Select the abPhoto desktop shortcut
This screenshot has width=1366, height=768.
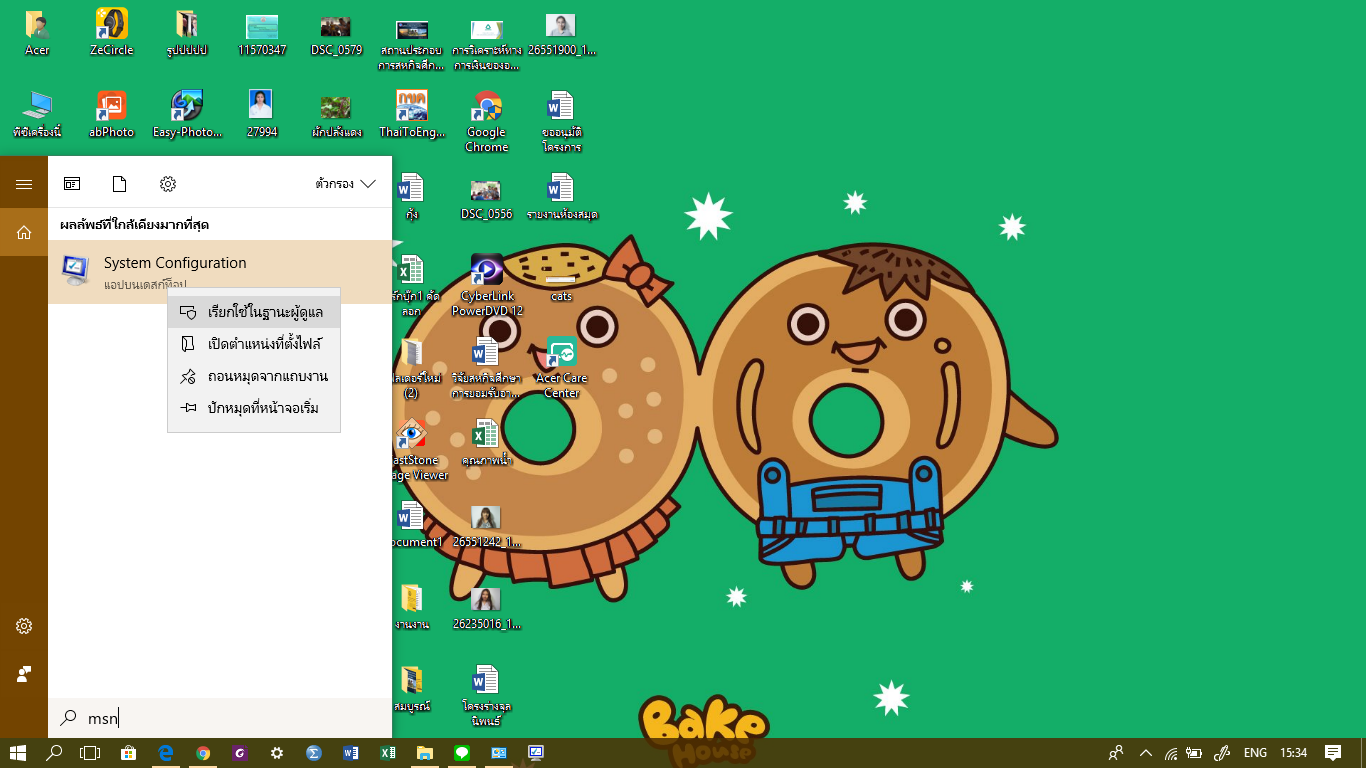tap(112, 115)
